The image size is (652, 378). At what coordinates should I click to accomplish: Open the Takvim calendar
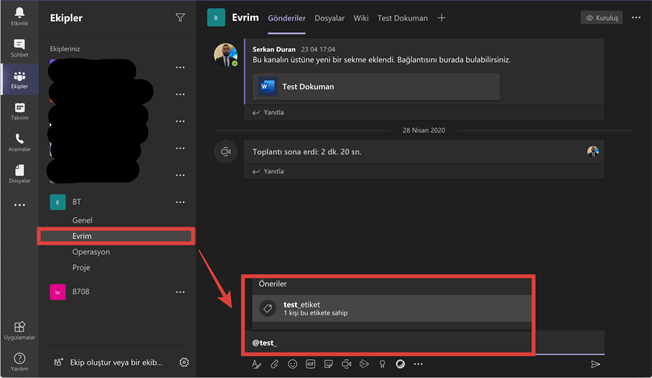pyautogui.click(x=20, y=111)
